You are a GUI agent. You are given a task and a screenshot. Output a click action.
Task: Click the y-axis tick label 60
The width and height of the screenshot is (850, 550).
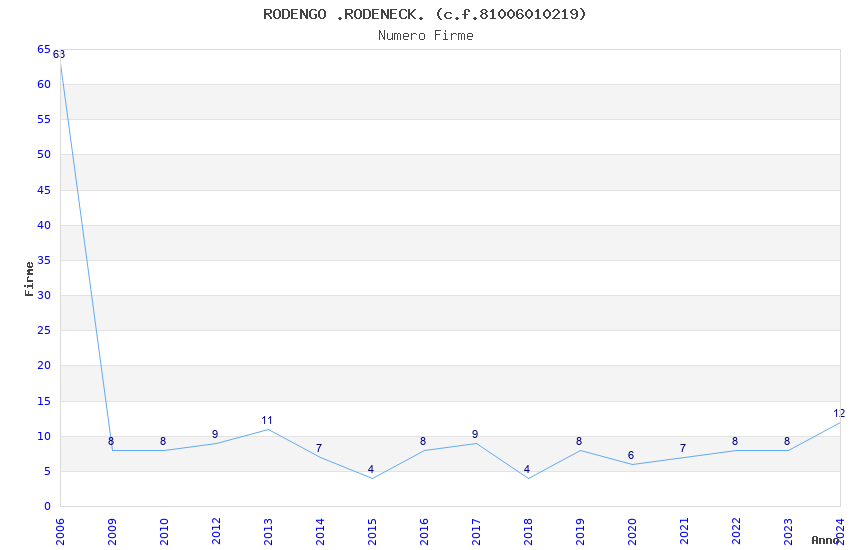[44, 85]
